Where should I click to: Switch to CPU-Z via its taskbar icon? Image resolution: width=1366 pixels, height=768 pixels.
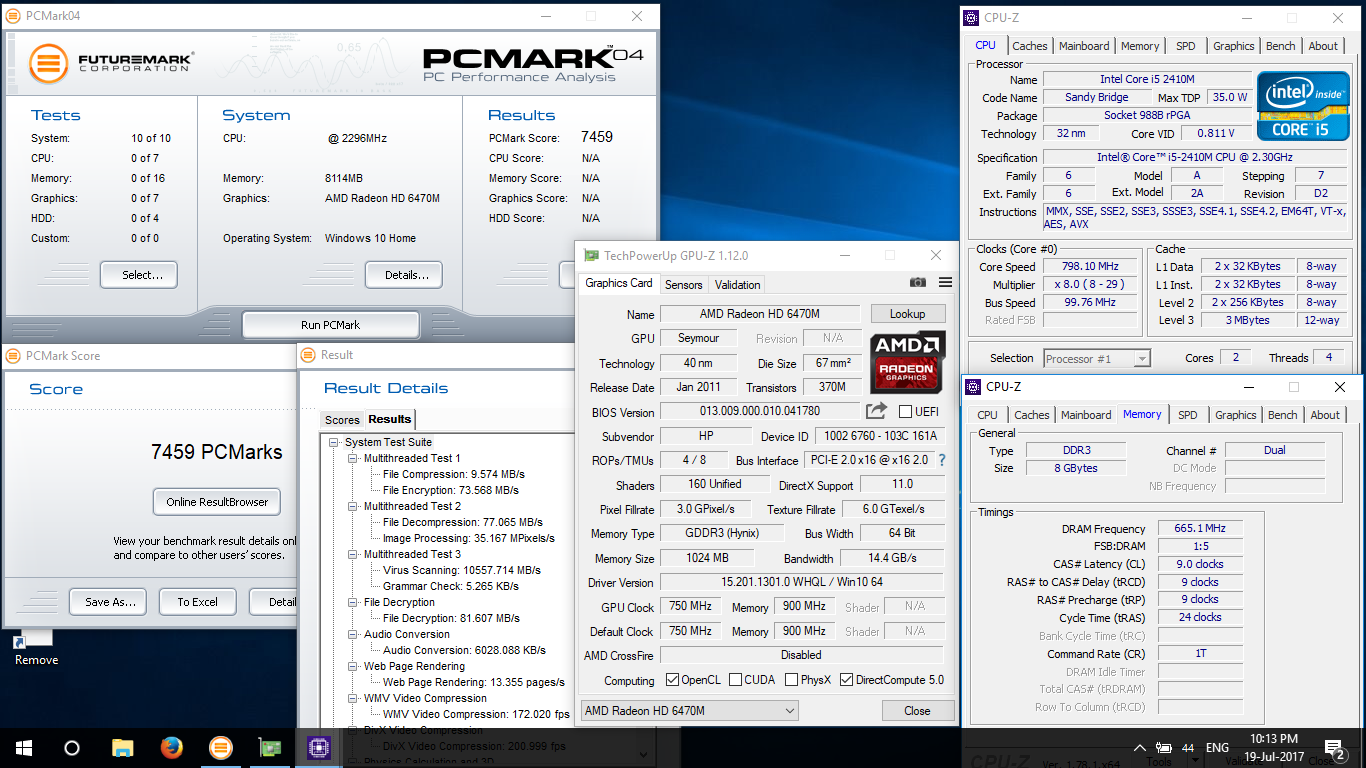[x=319, y=747]
